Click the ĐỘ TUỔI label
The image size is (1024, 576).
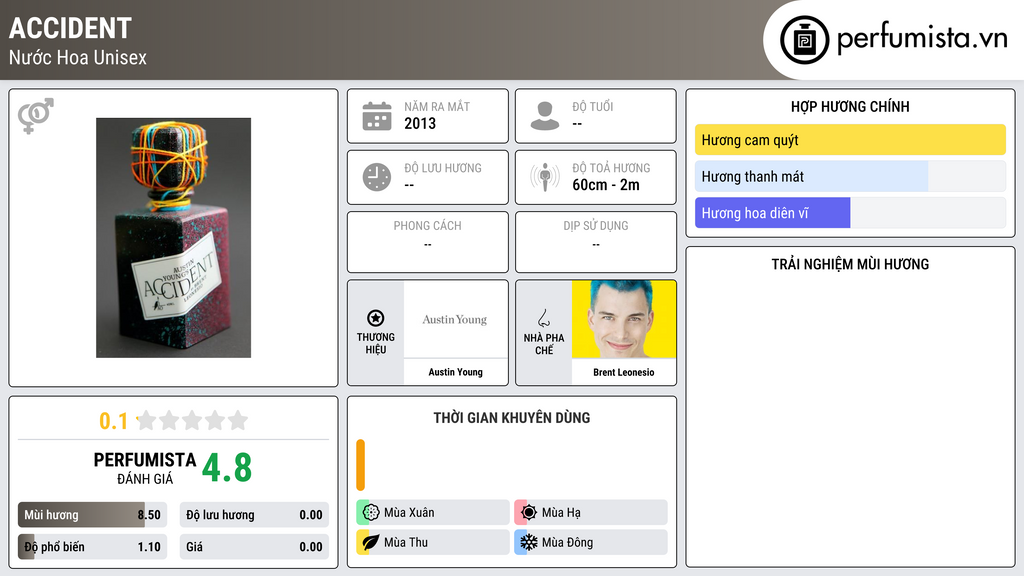click(593, 106)
